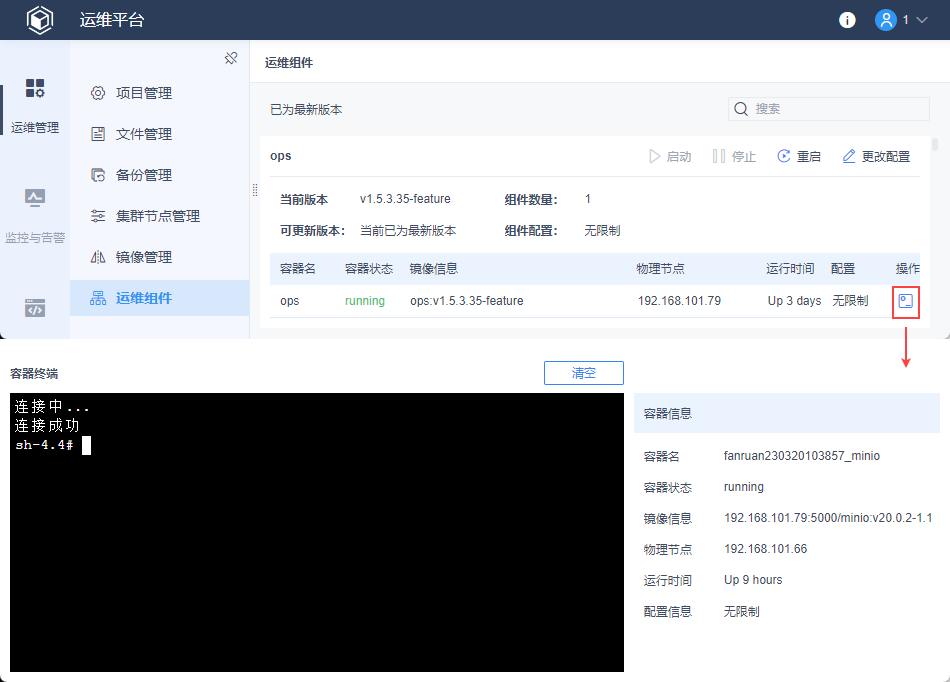Click the 启动 start button
This screenshot has width=950, height=682.
point(669,157)
